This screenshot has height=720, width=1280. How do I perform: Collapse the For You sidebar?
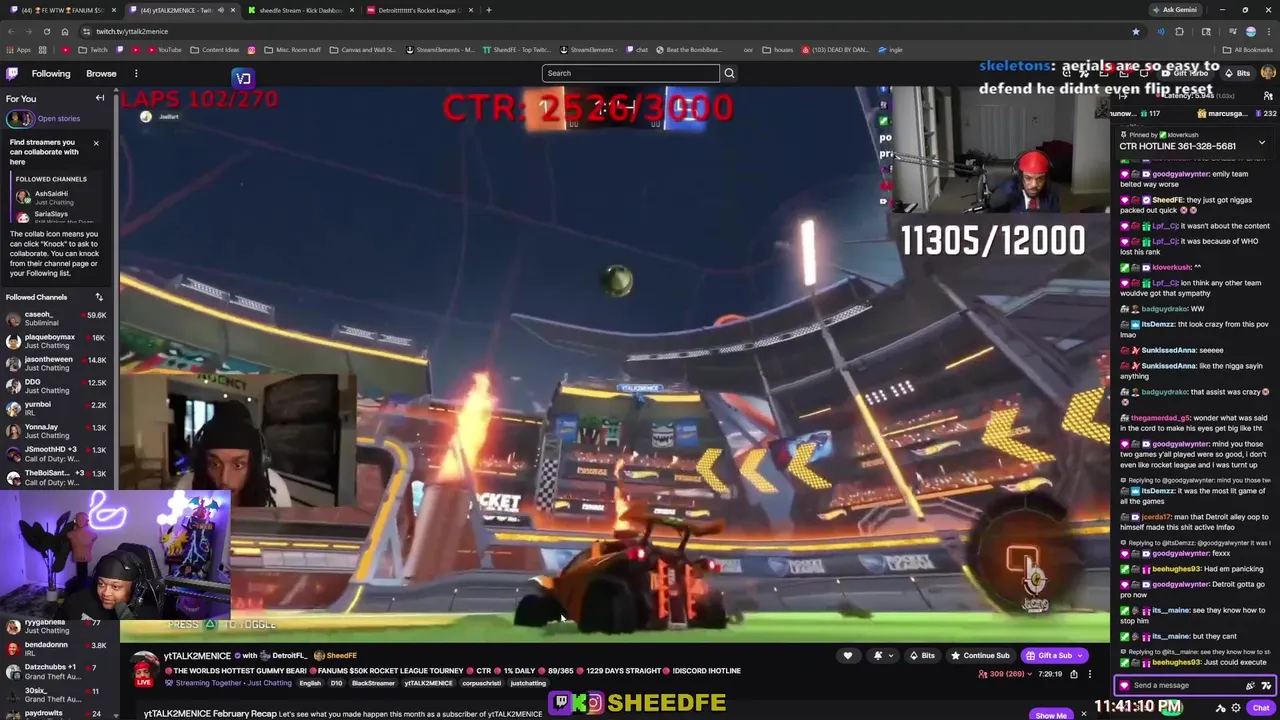100,98
